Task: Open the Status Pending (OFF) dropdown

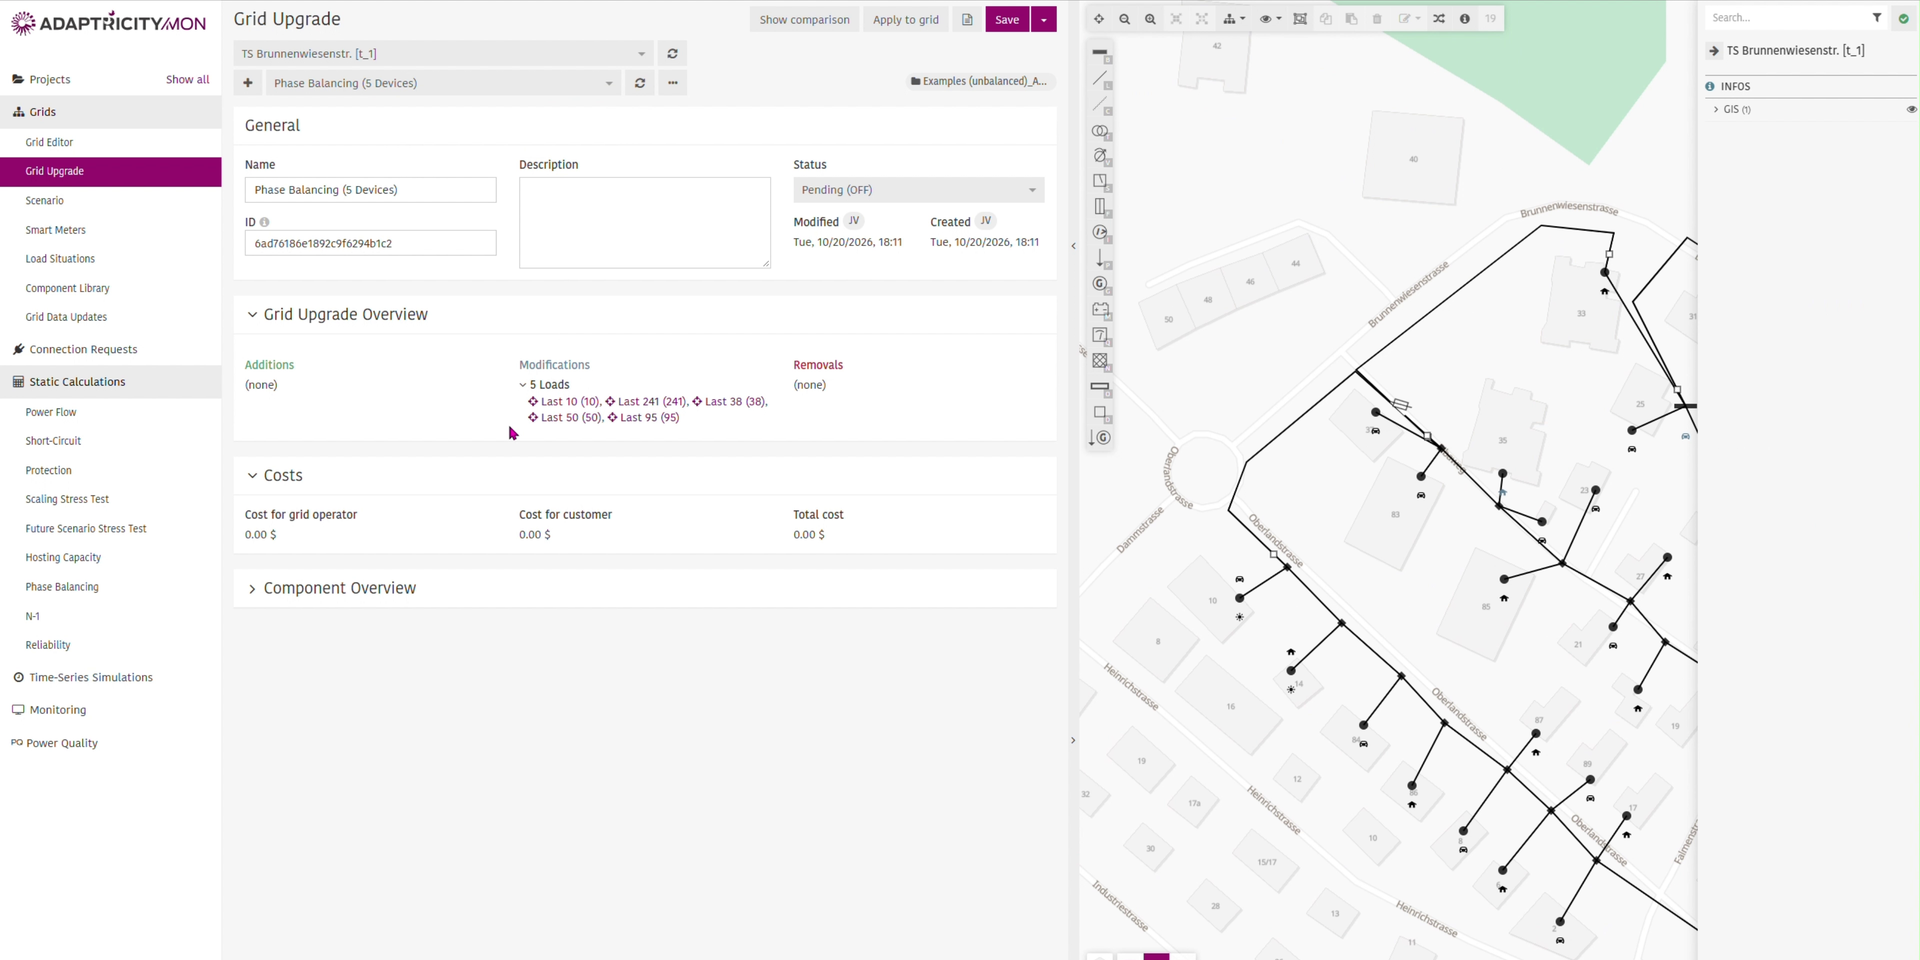Action: [918, 190]
